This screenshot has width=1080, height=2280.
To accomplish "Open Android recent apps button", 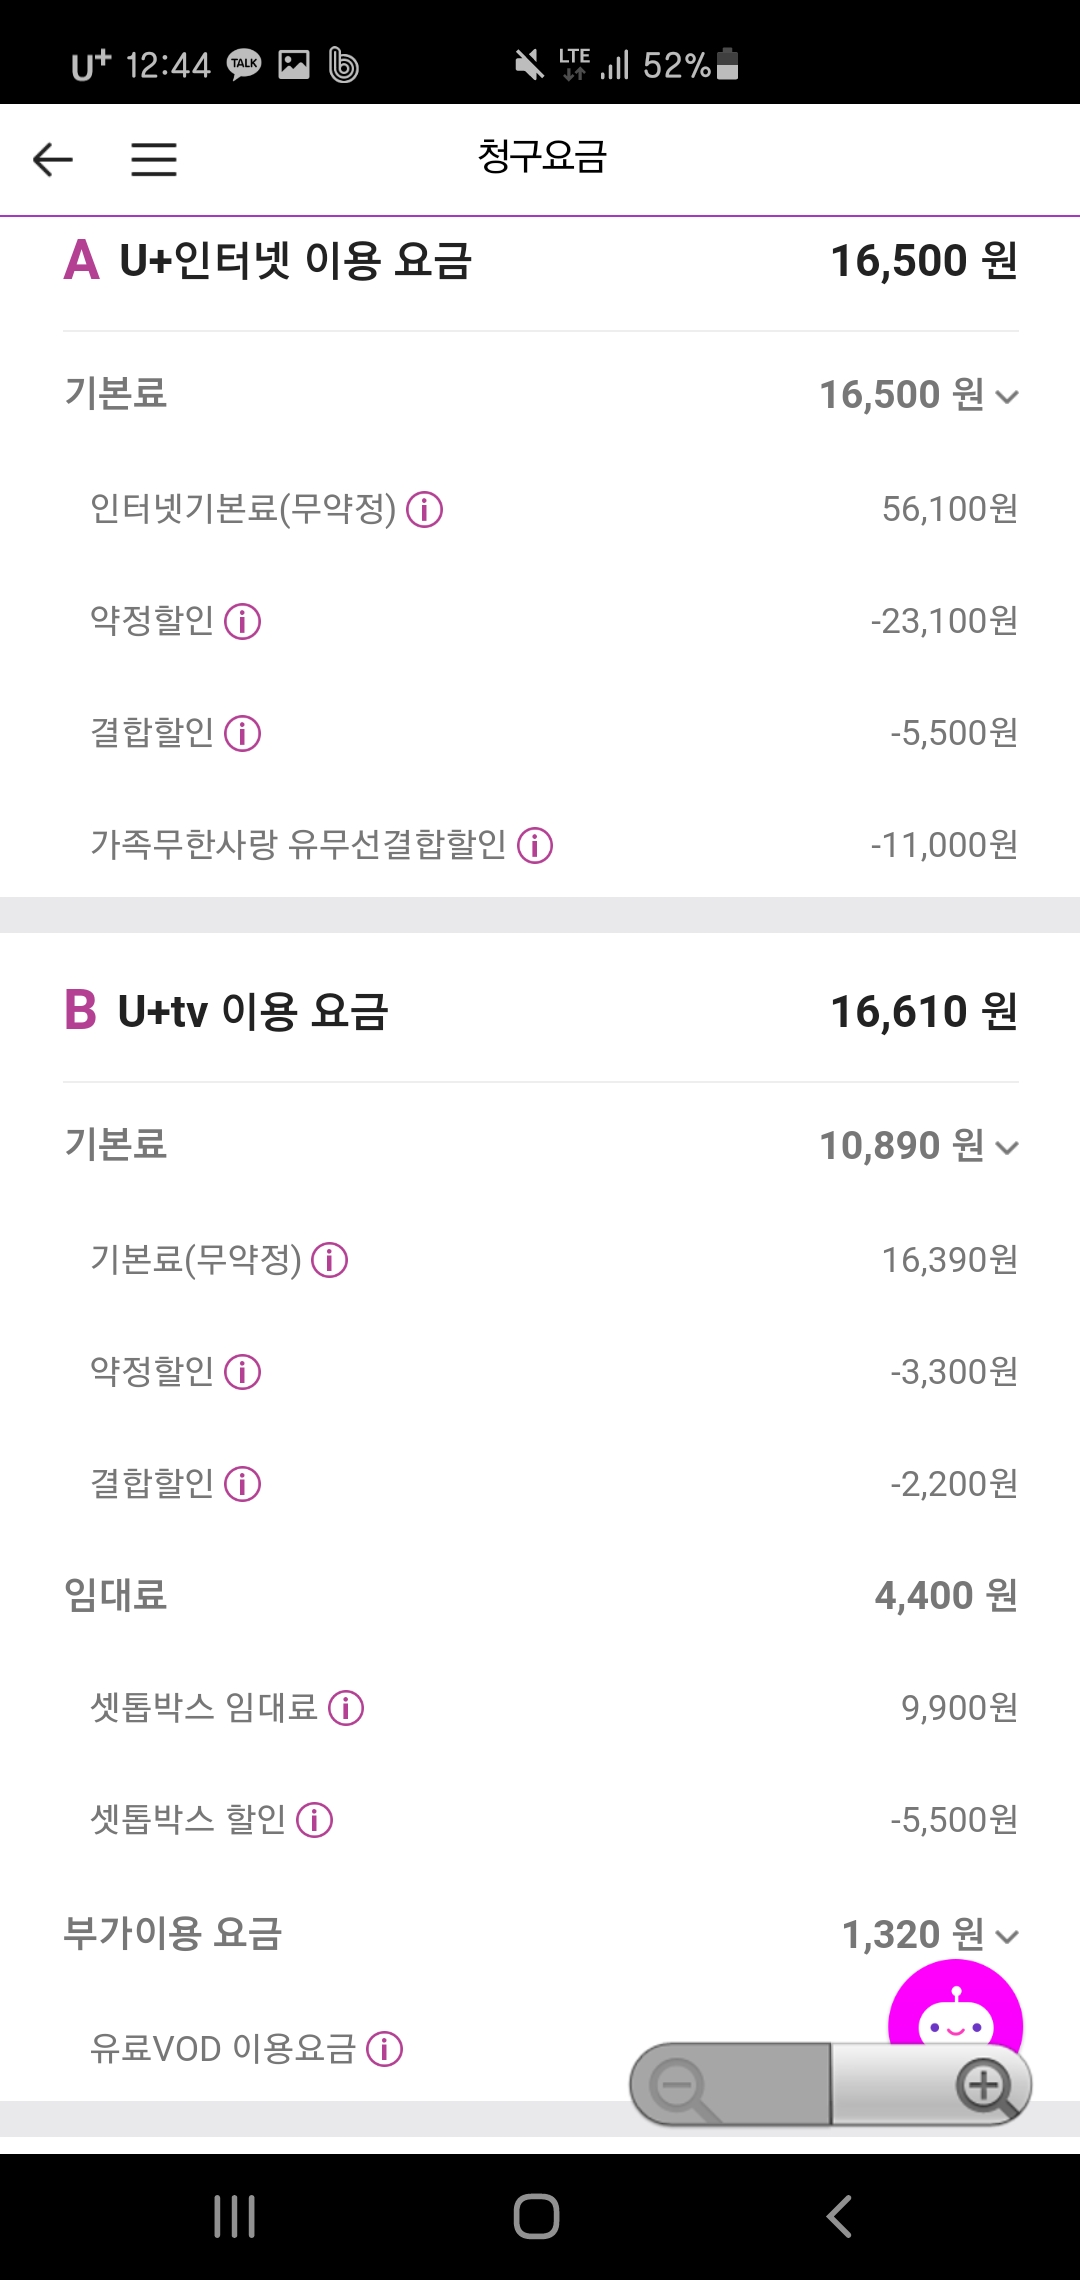I will coord(235,2216).
